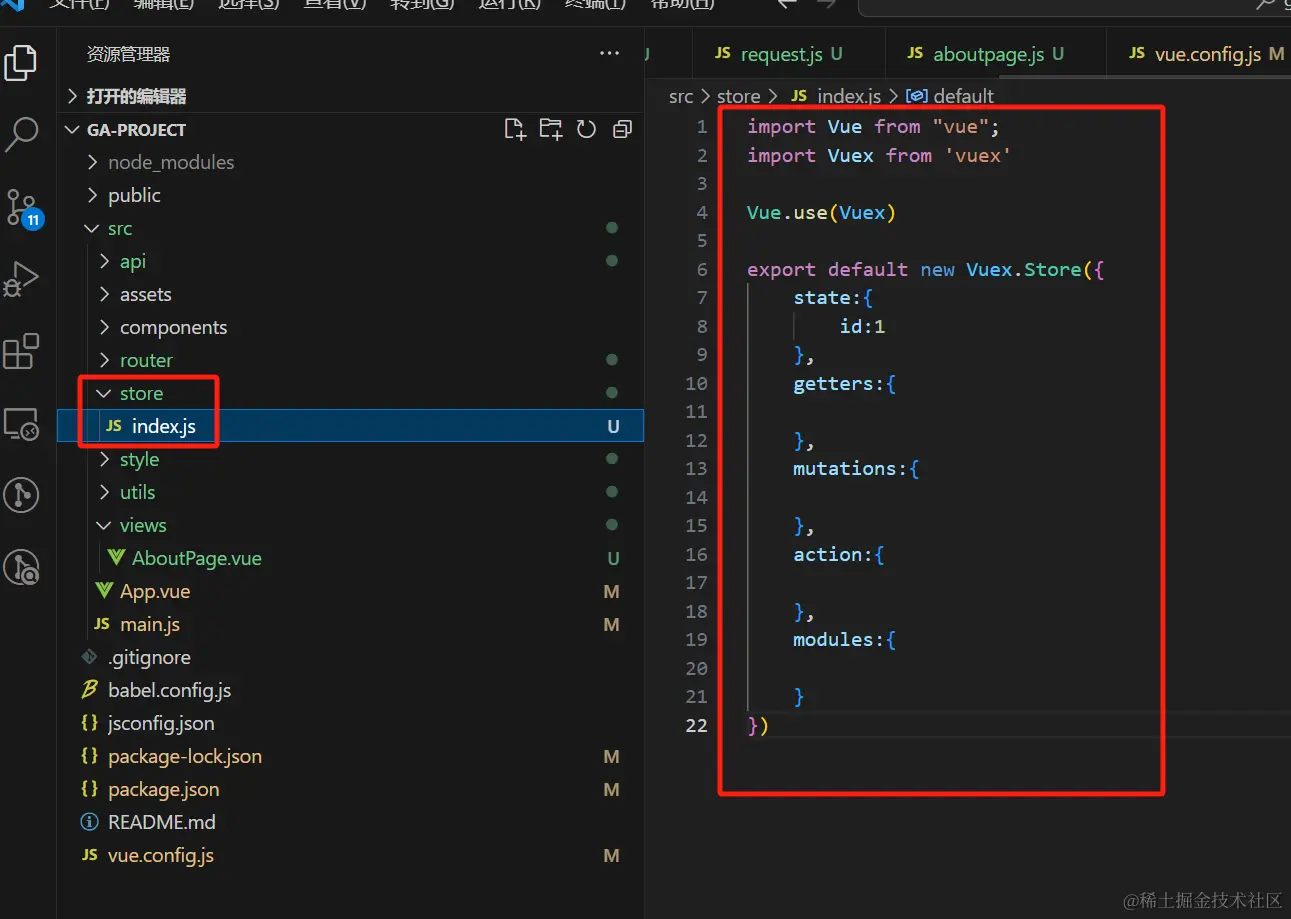
Task: Click the JS icon beside main.js
Action: (x=102, y=624)
